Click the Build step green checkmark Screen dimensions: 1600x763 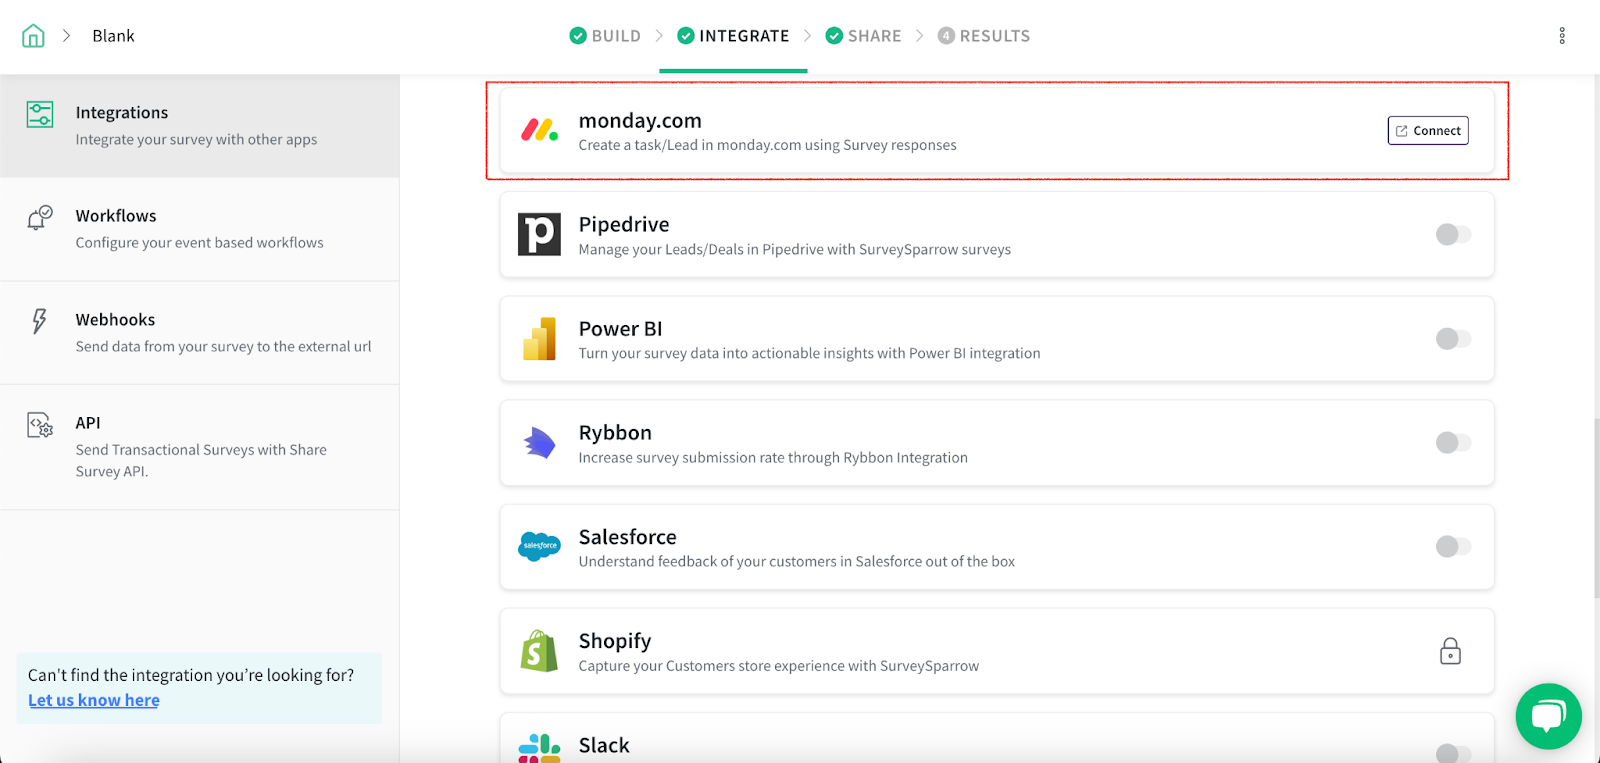pyautogui.click(x=578, y=36)
